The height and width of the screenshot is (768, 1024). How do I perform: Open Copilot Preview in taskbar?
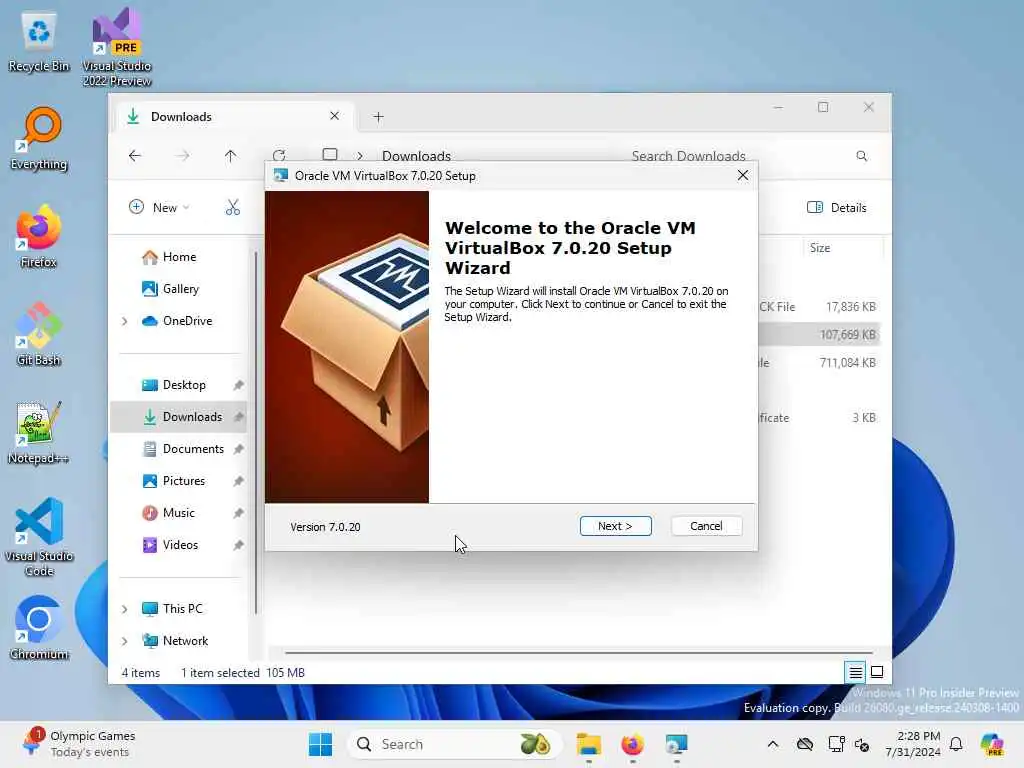pyautogui.click(x=992, y=744)
